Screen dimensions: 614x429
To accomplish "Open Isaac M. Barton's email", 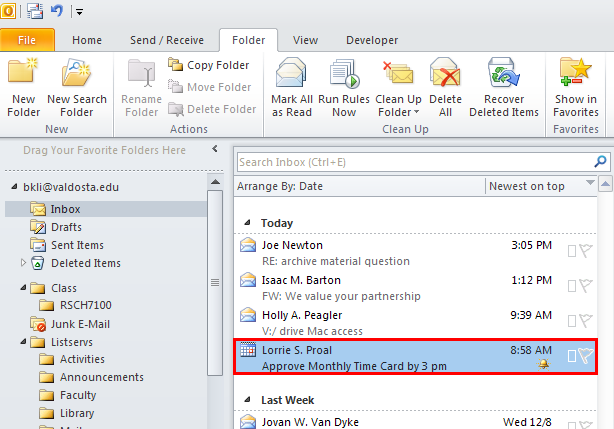I will point(415,288).
